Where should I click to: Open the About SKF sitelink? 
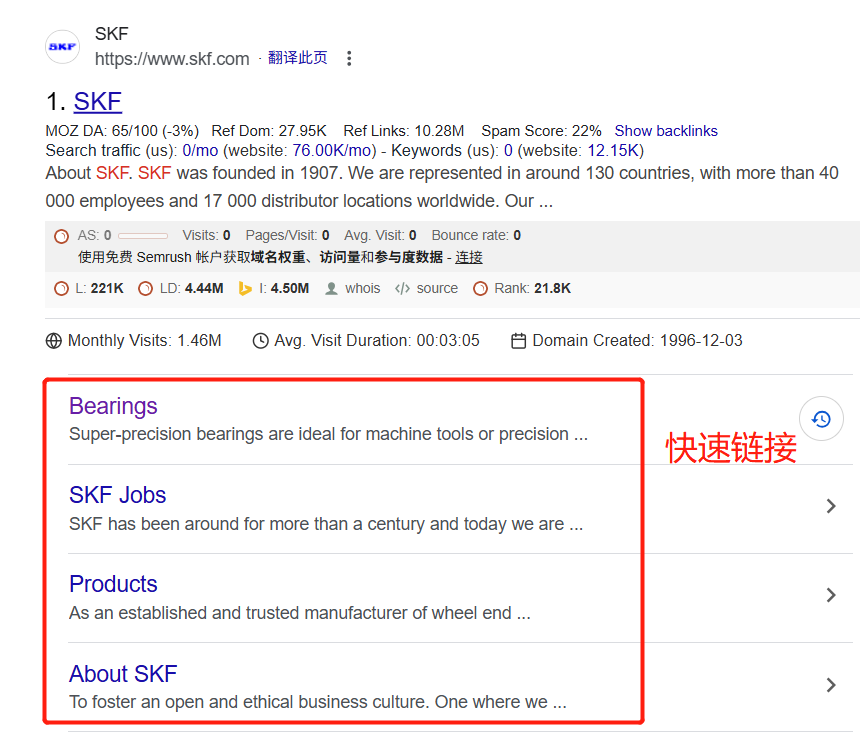[123, 674]
